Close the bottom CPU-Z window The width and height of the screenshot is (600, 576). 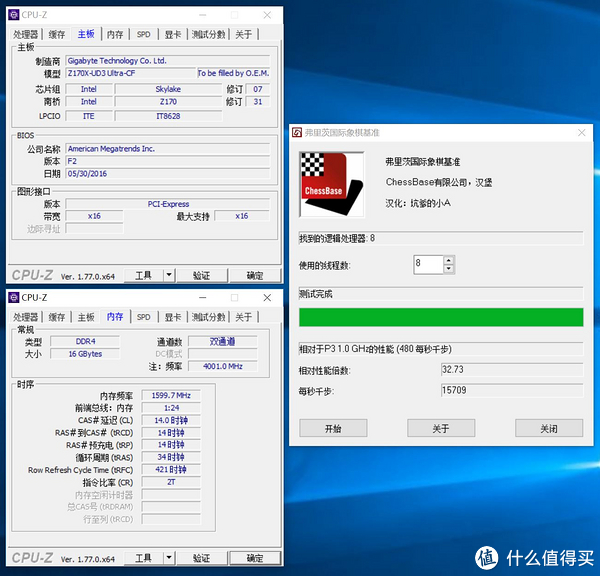pyautogui.click(x=267, y=297)
